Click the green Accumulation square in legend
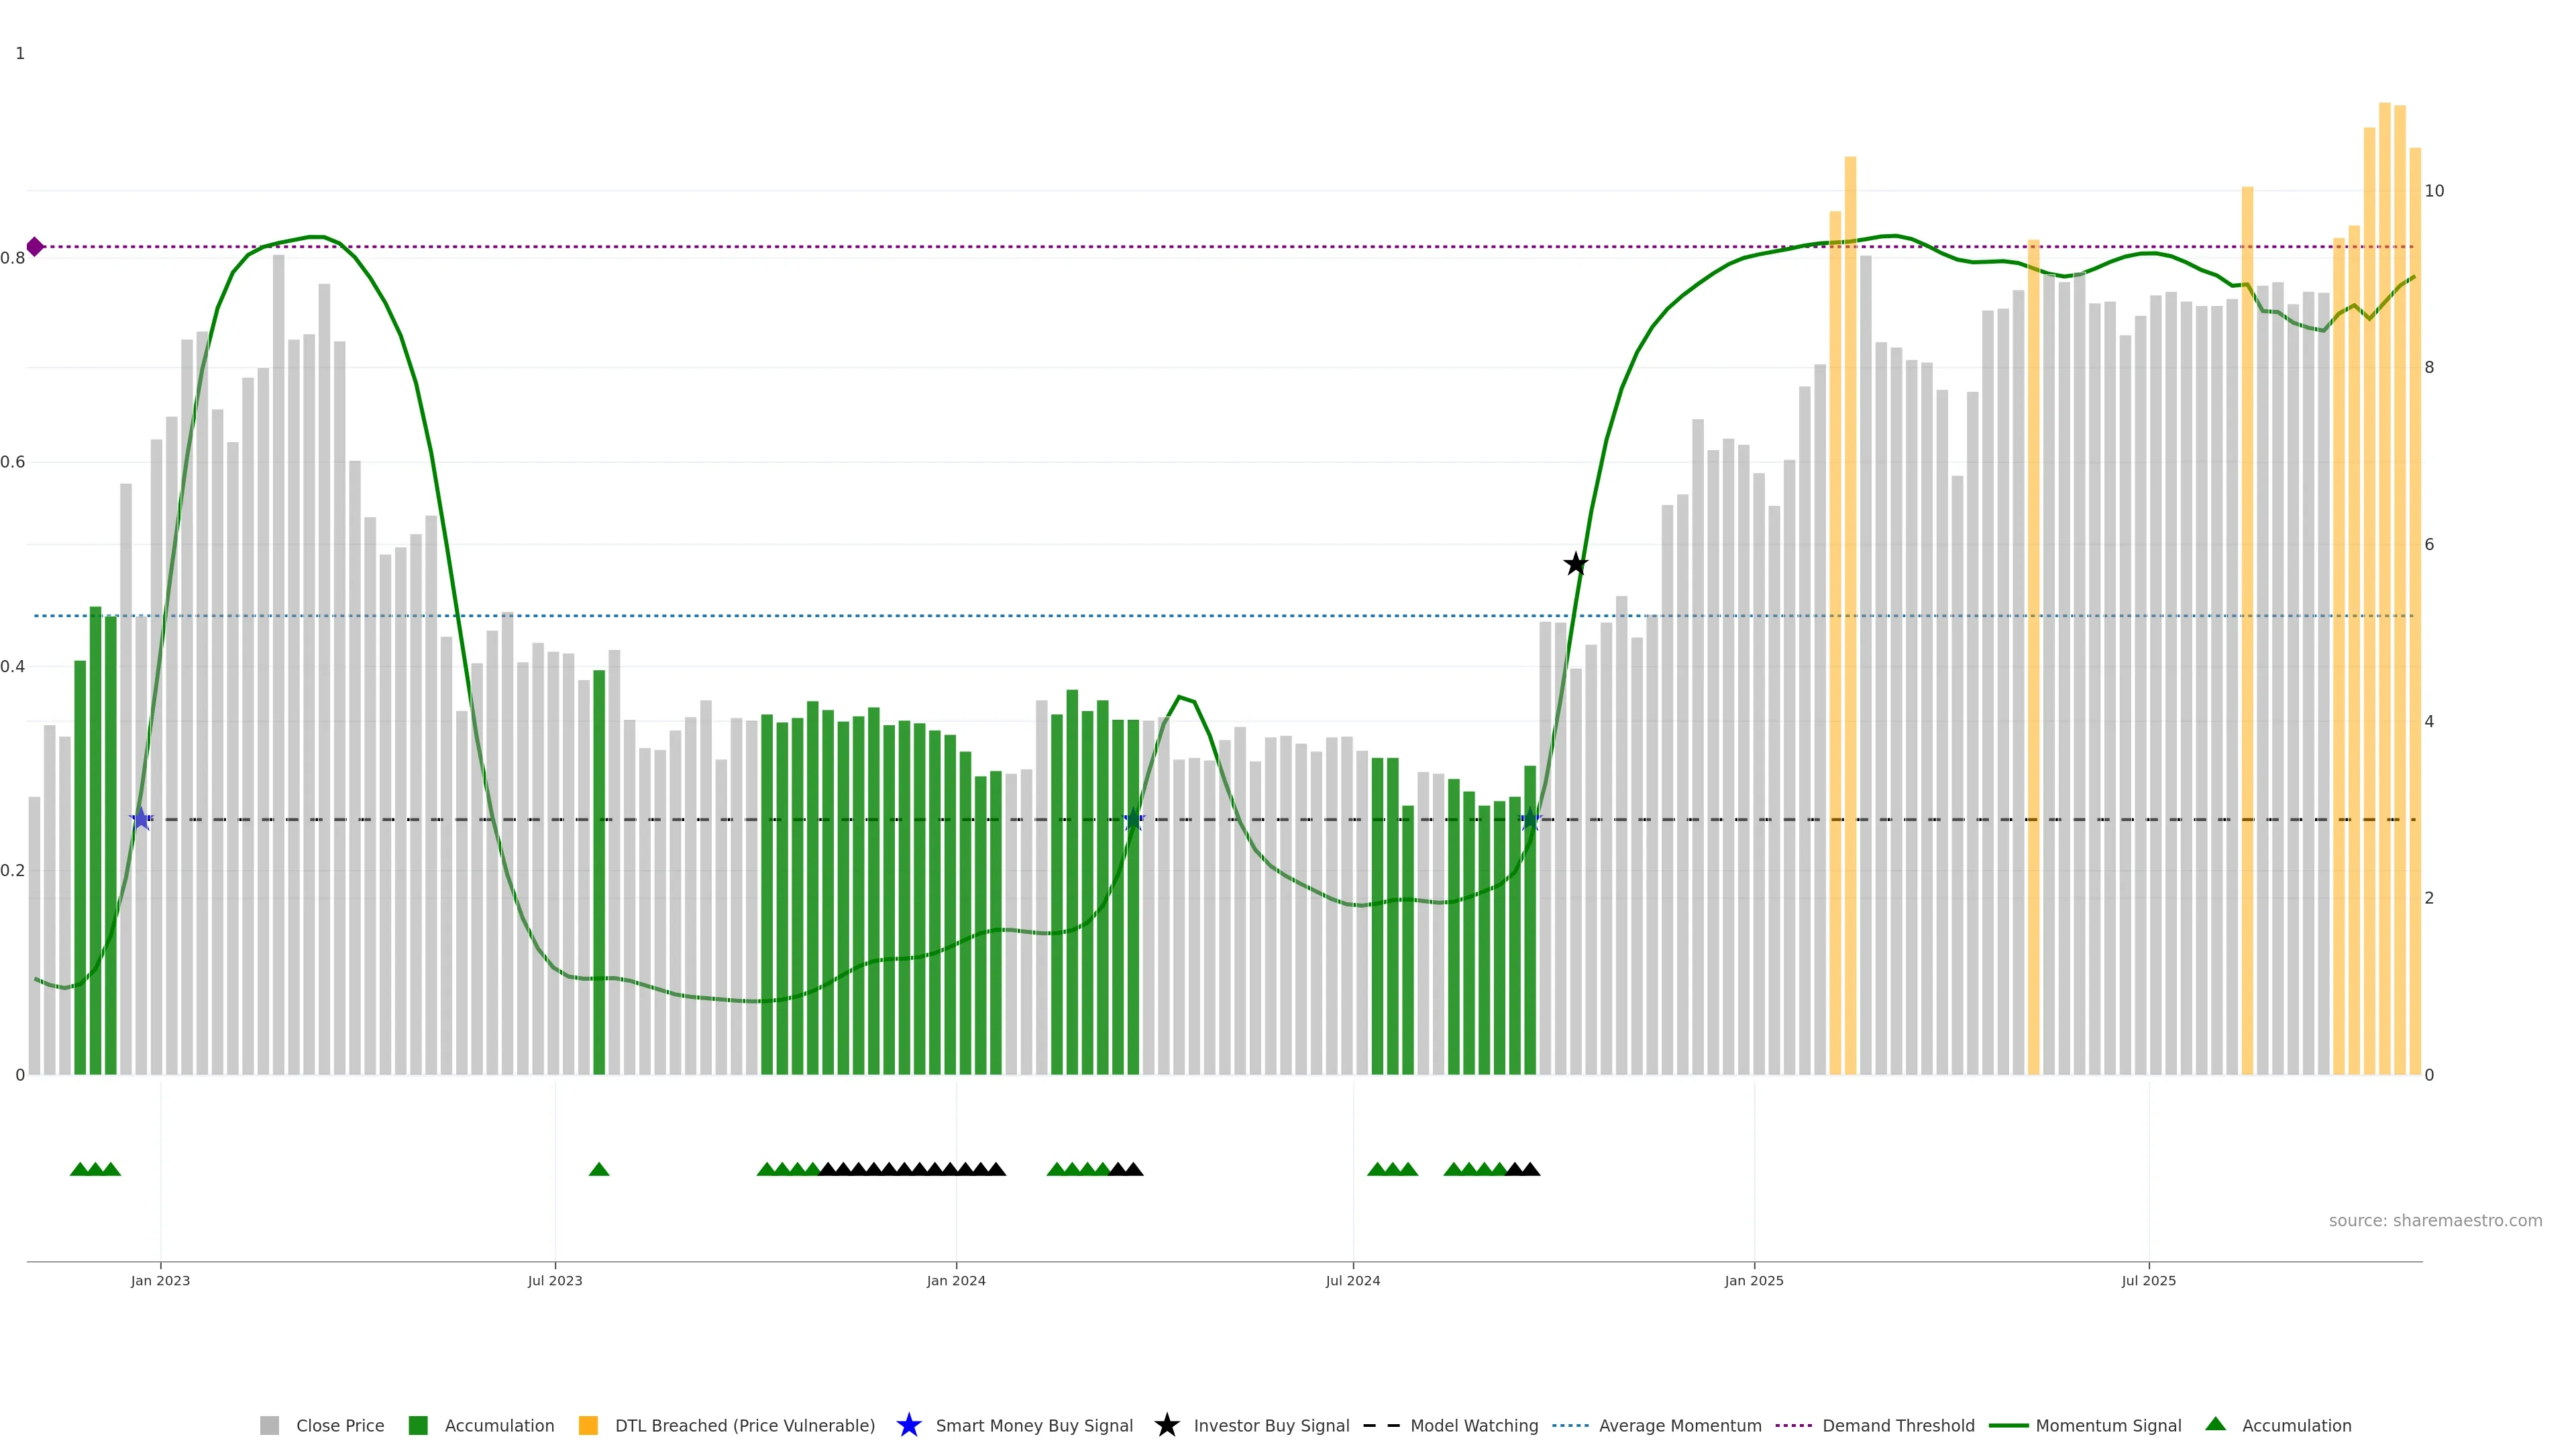Viewport: 2576px width, 1449px height. click(418, 1426)
